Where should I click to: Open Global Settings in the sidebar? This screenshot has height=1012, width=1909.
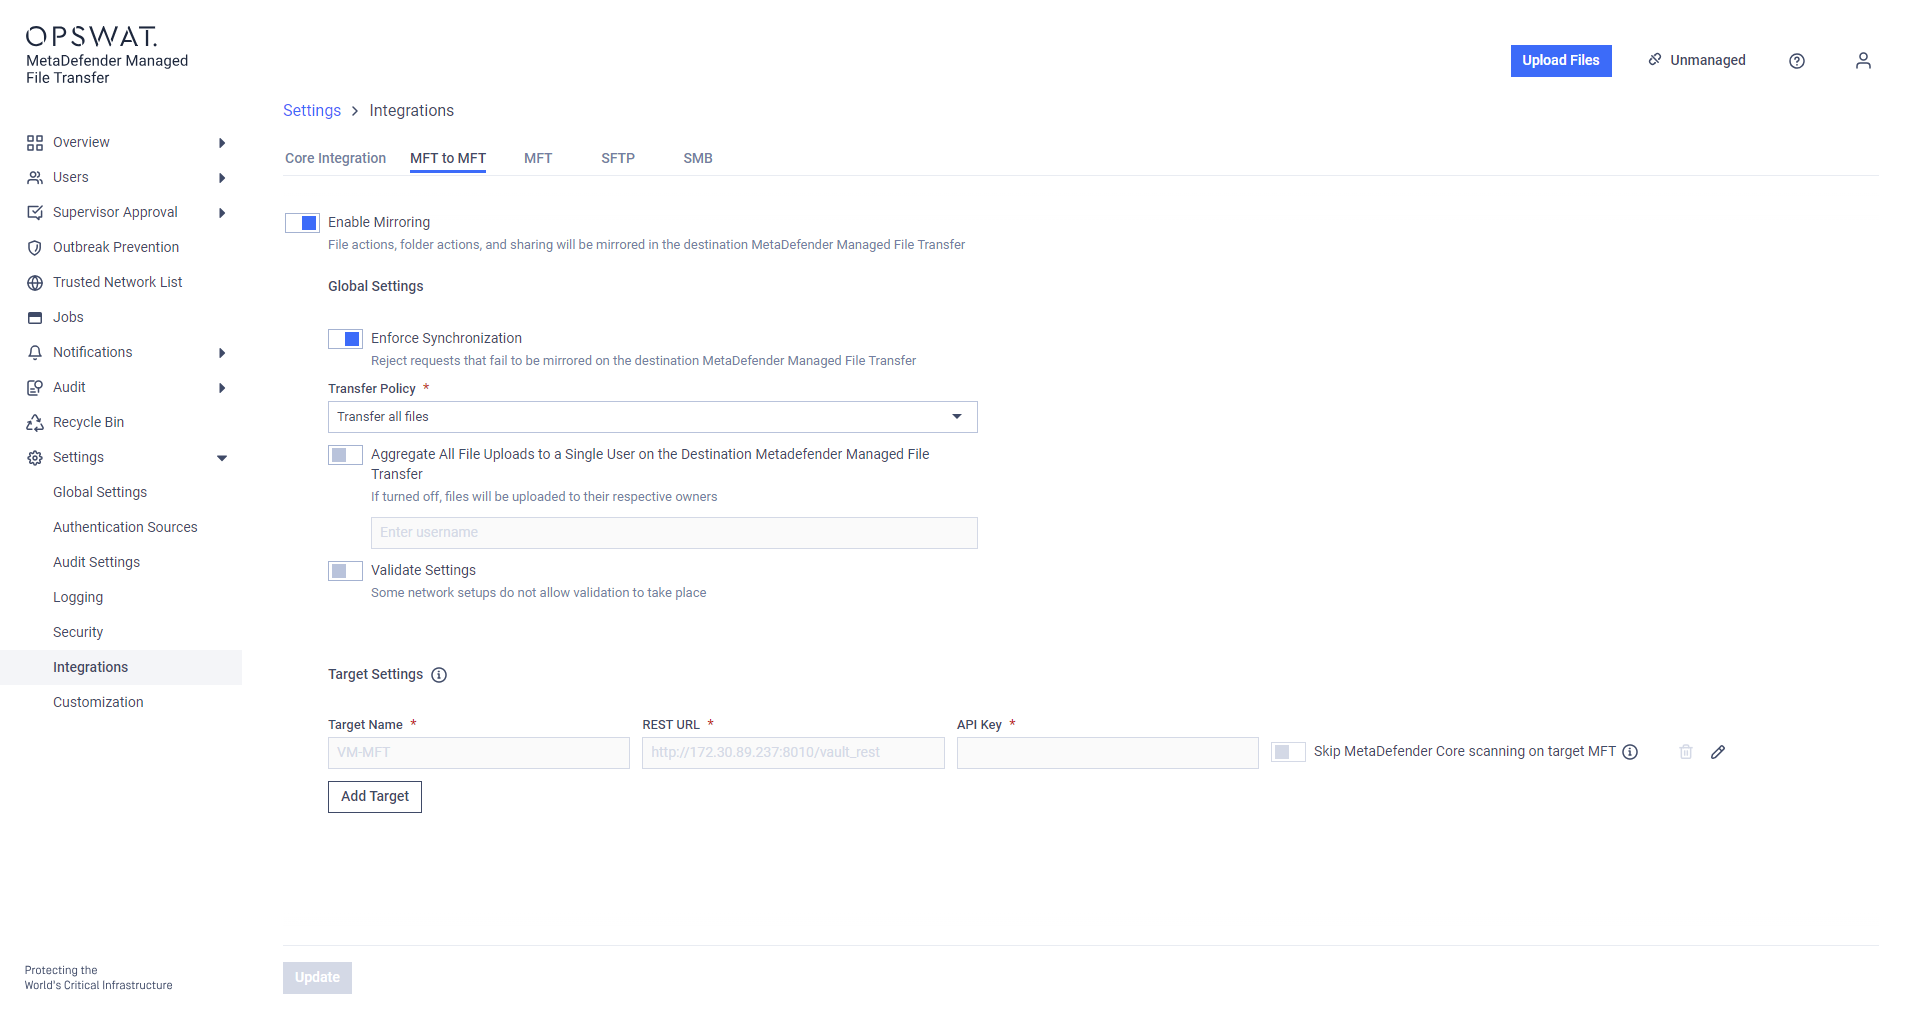(x=100, y=492)
